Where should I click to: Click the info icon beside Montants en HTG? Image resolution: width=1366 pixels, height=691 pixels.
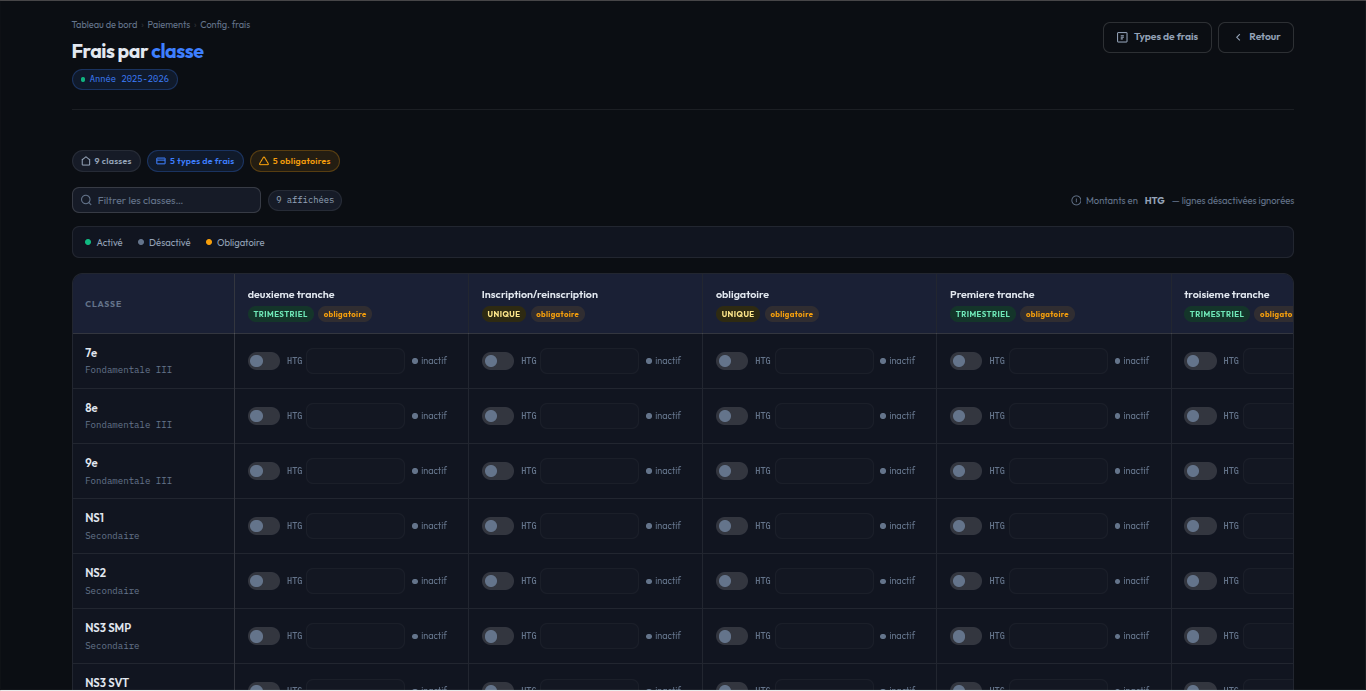(1076, 201)
